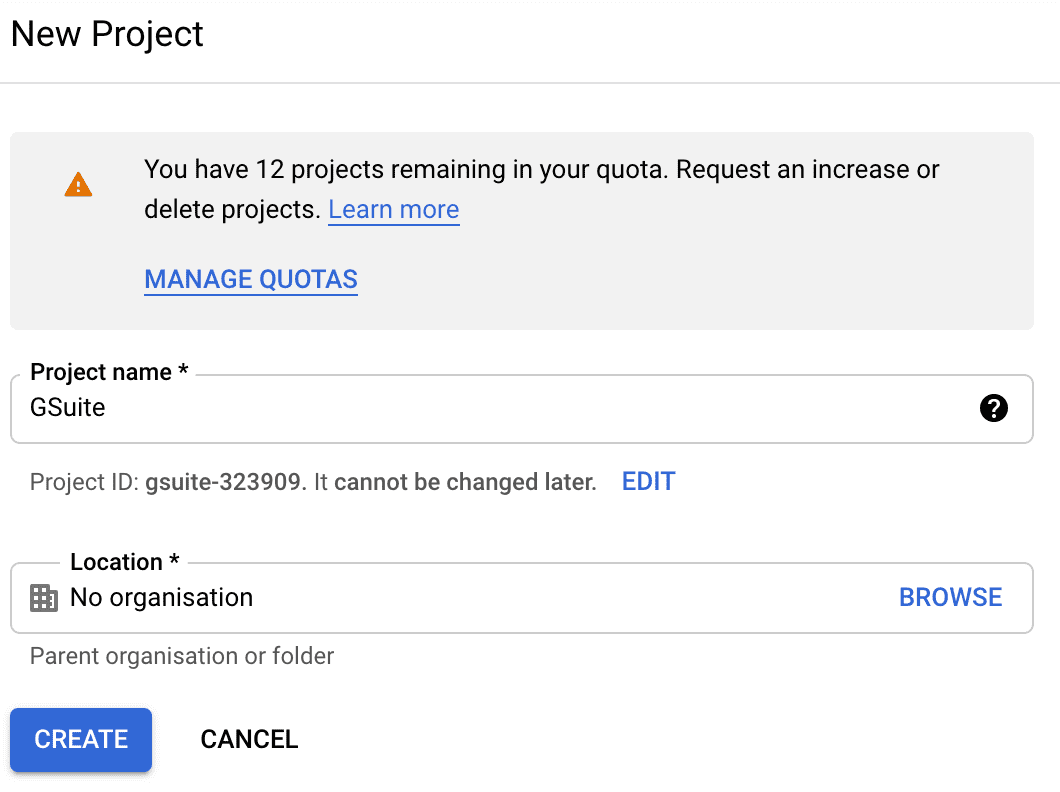Click No organisation to change project location
Image resolution: width=1060 pixels, height=792 pixels.
(161, 597)
